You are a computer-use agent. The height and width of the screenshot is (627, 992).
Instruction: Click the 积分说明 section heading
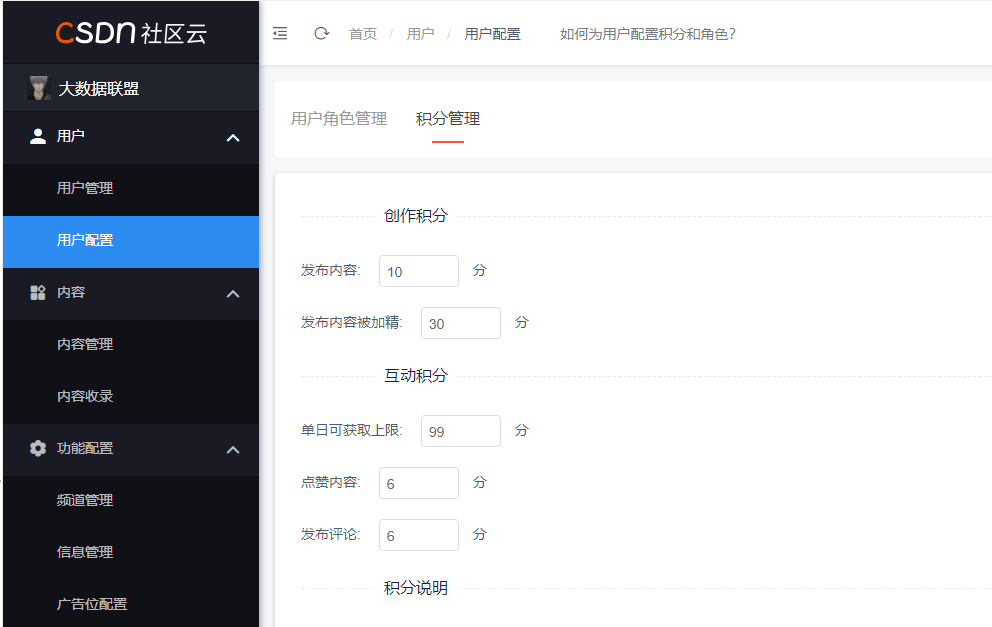(416, 588)
